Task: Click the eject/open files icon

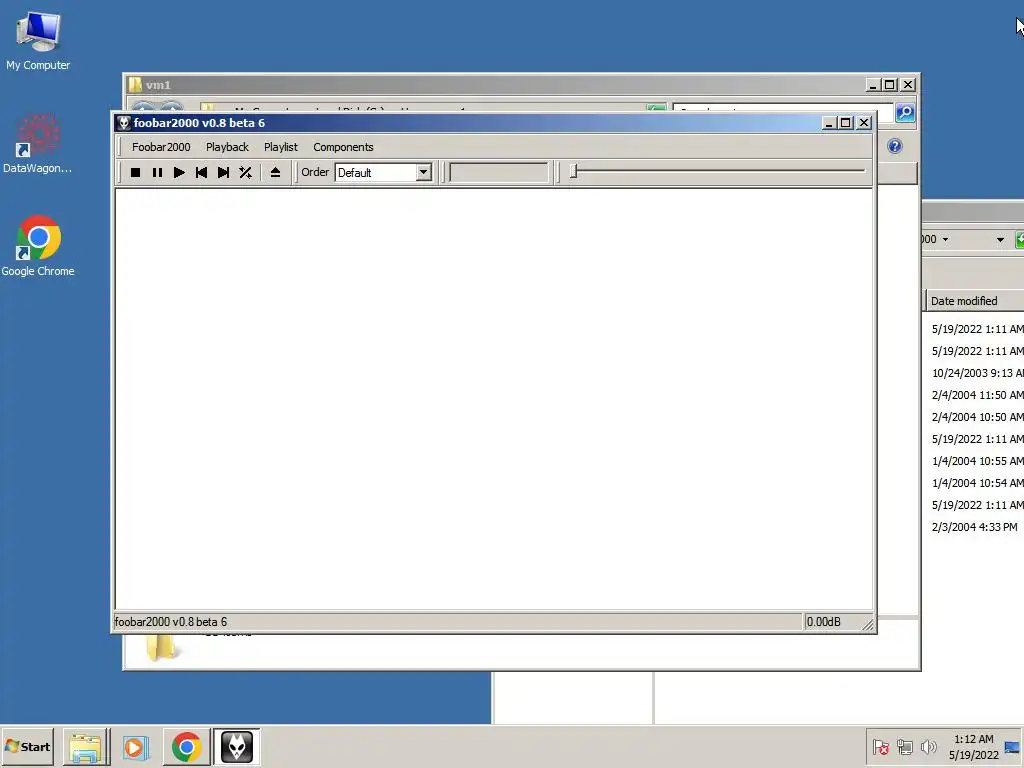Action: coord(275,172)
